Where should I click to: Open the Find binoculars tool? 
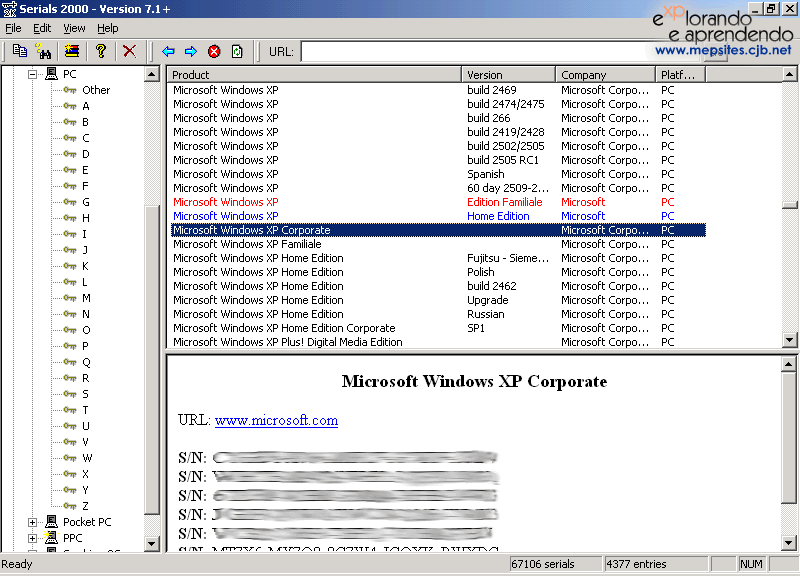coord(43,51)
